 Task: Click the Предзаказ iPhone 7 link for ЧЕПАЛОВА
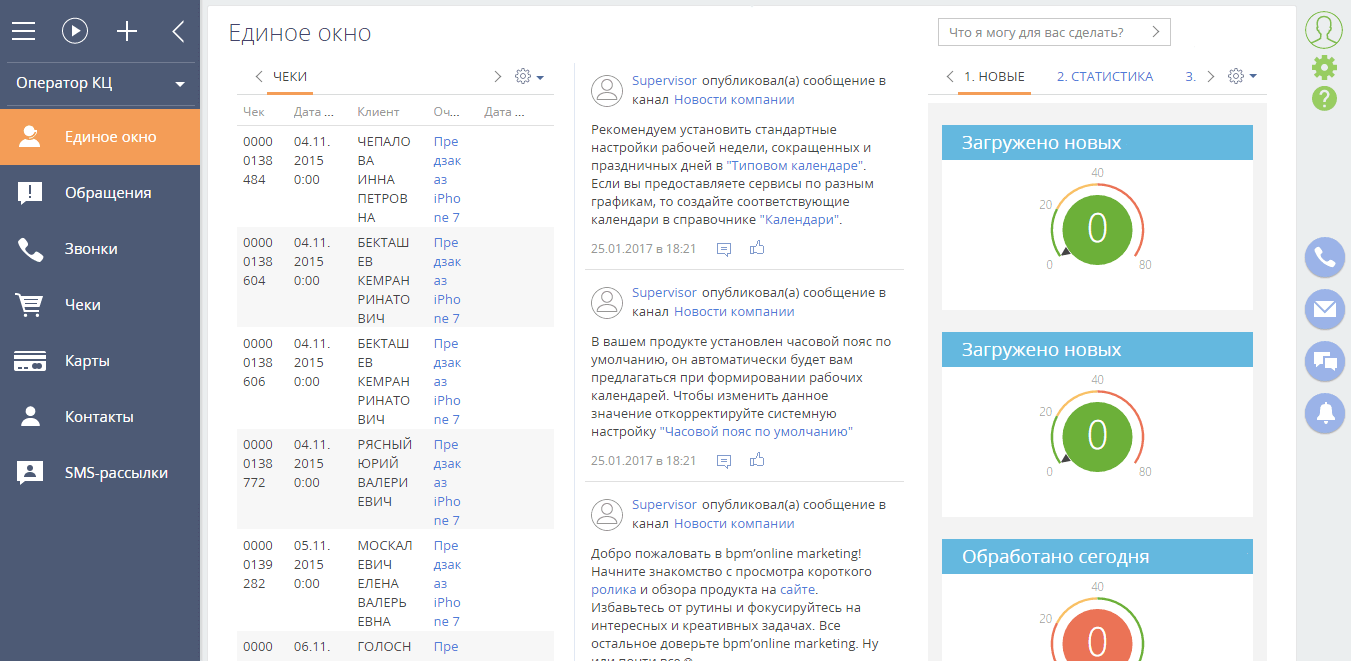pyautogui.click(x=447, y=180)
